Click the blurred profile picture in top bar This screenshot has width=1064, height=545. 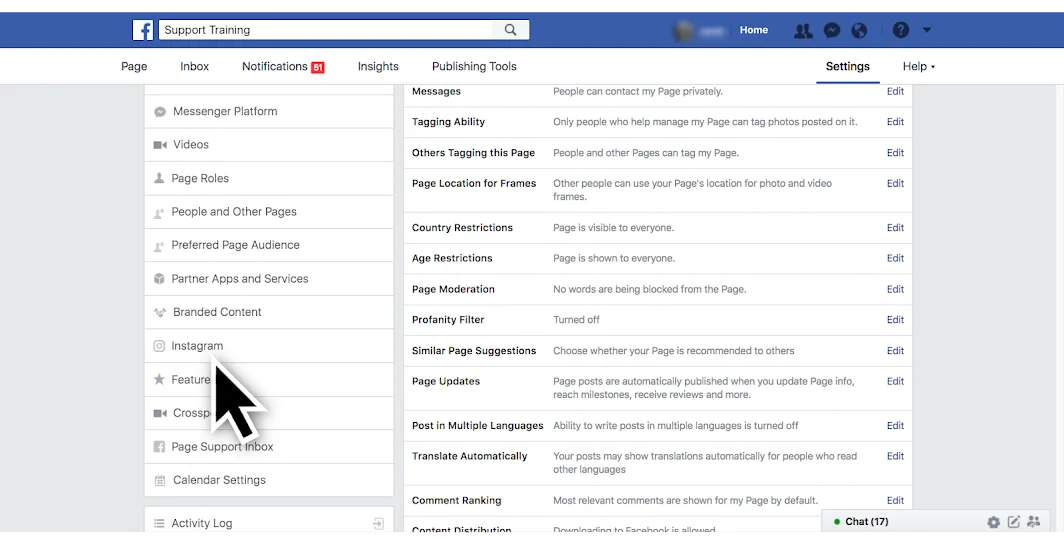[x=683, y=31]
